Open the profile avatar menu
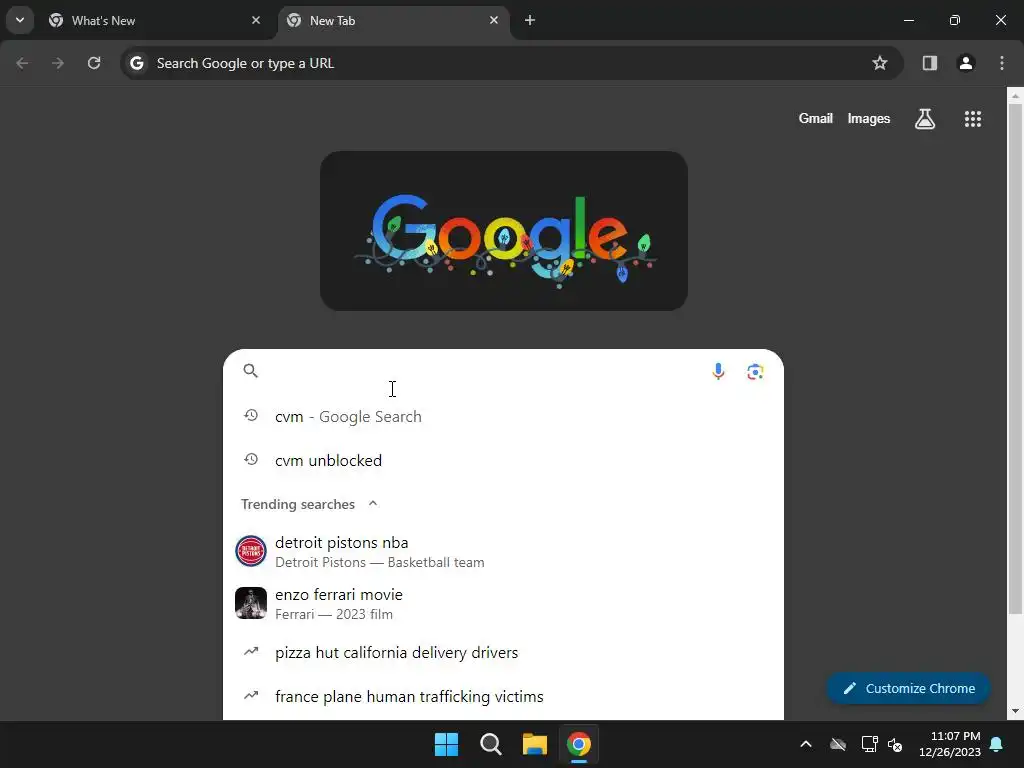The height and width of the screenshot is (768, 1024). (965, 63)
